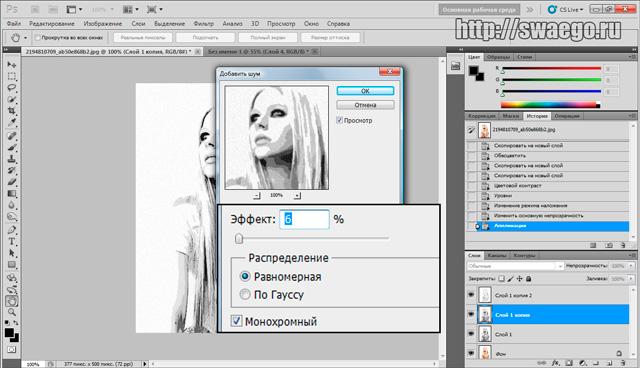Viewport: 640px width, 368px height.
Task: Open Hand tool preset picker dropdown
Action: coord(25,38)
